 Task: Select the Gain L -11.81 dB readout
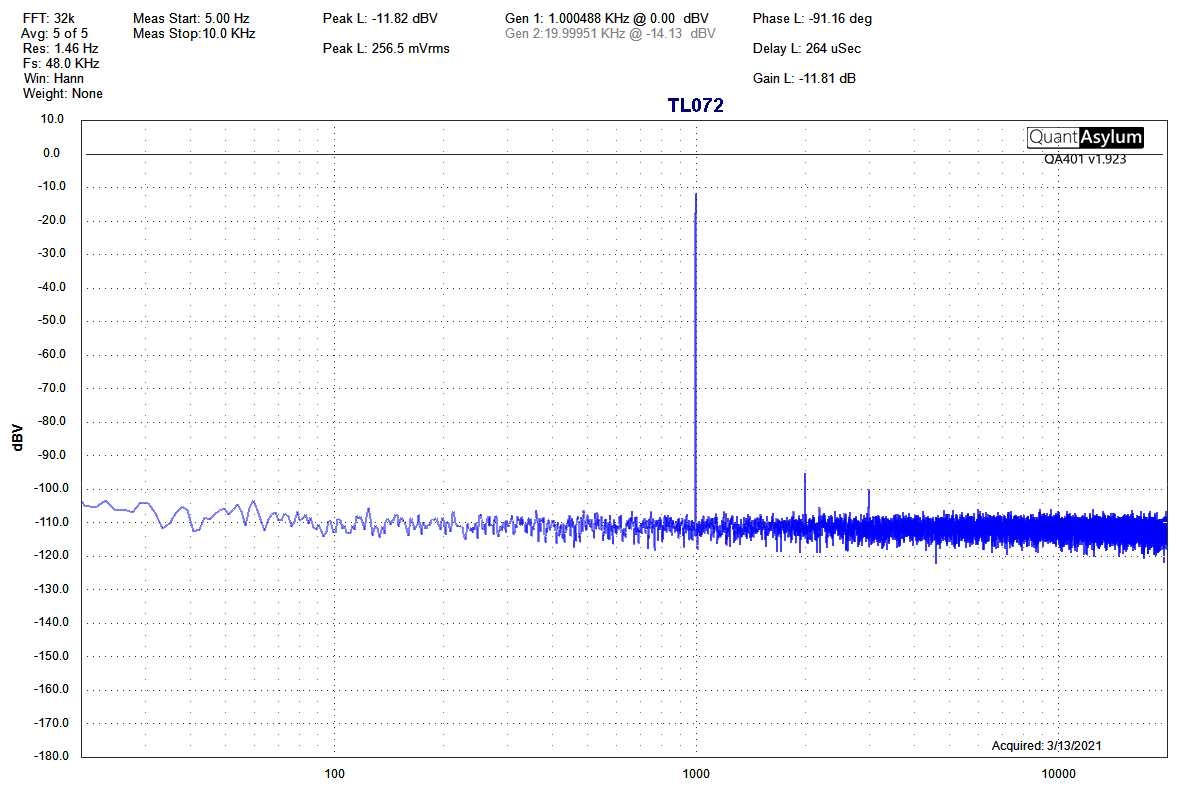pyautogui.click(x=804, y=78)
